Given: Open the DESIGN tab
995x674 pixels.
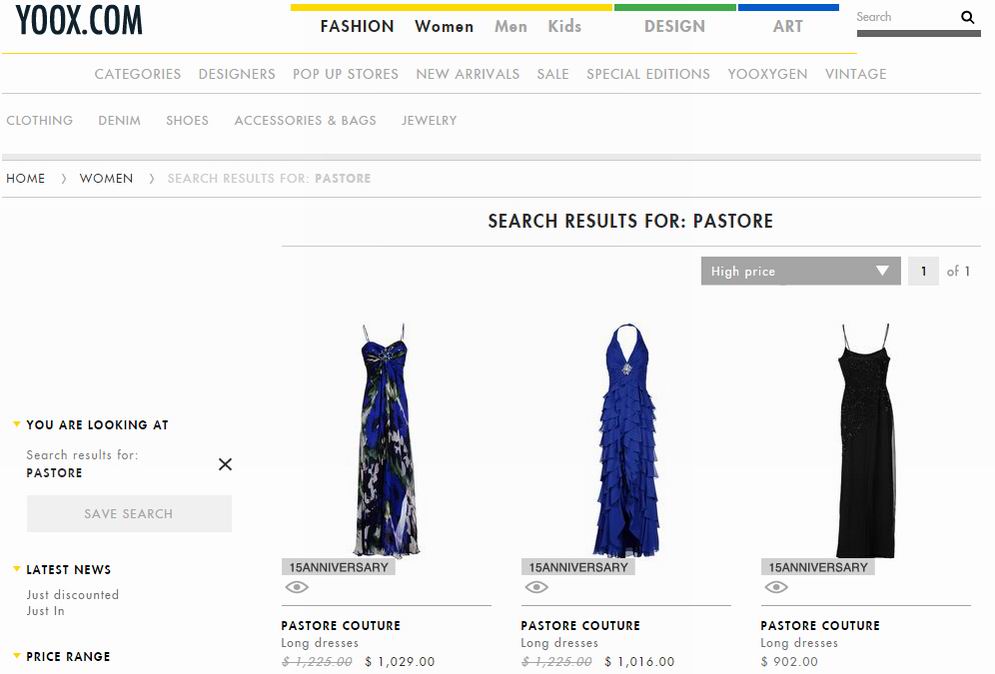Looking at the screenshot, I should 675,26.
